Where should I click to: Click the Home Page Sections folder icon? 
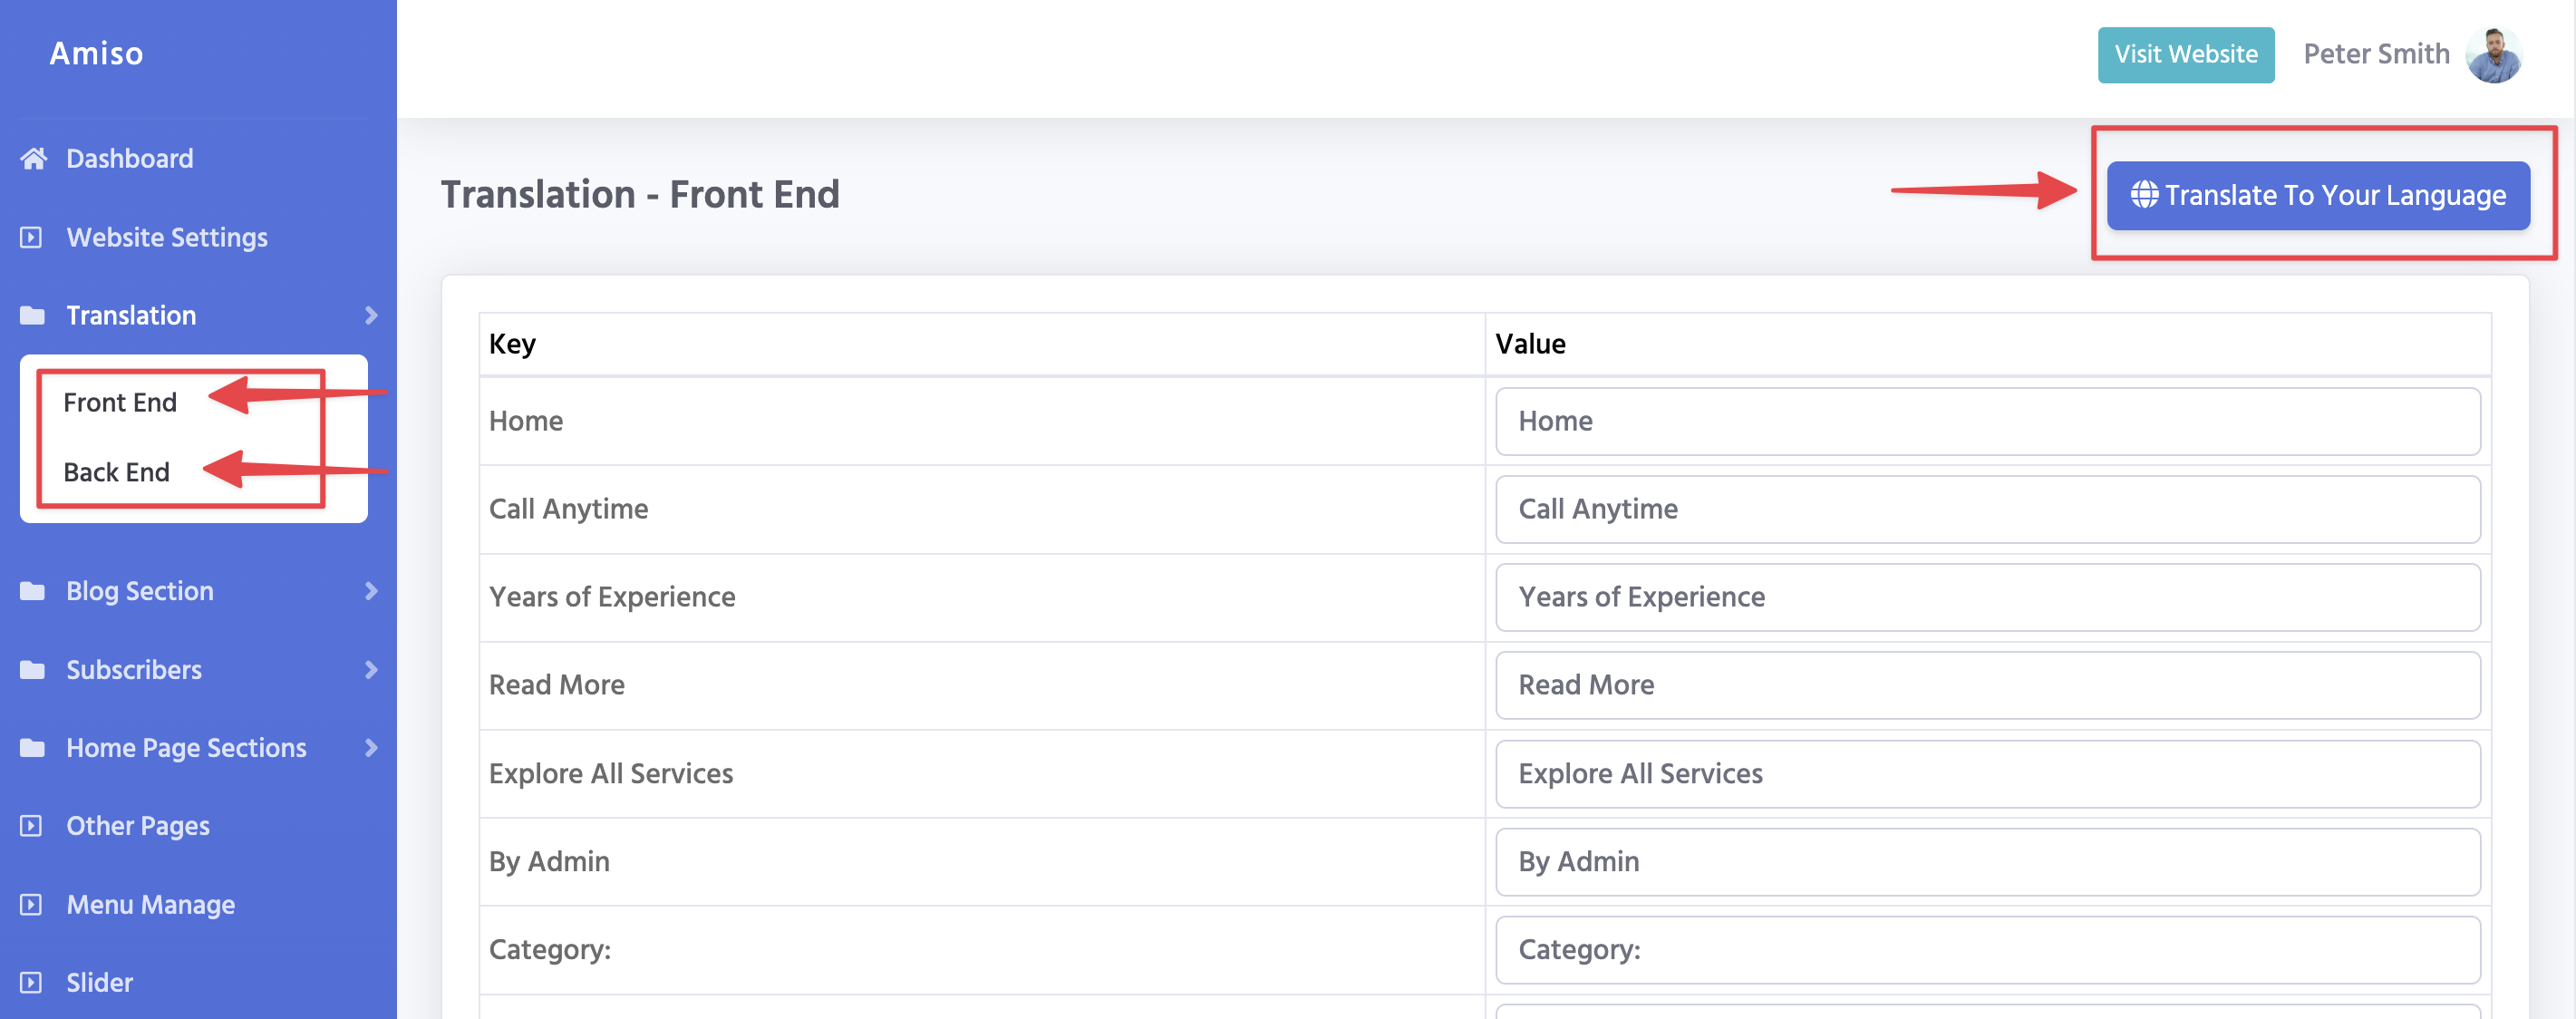(x=32, y=747)
